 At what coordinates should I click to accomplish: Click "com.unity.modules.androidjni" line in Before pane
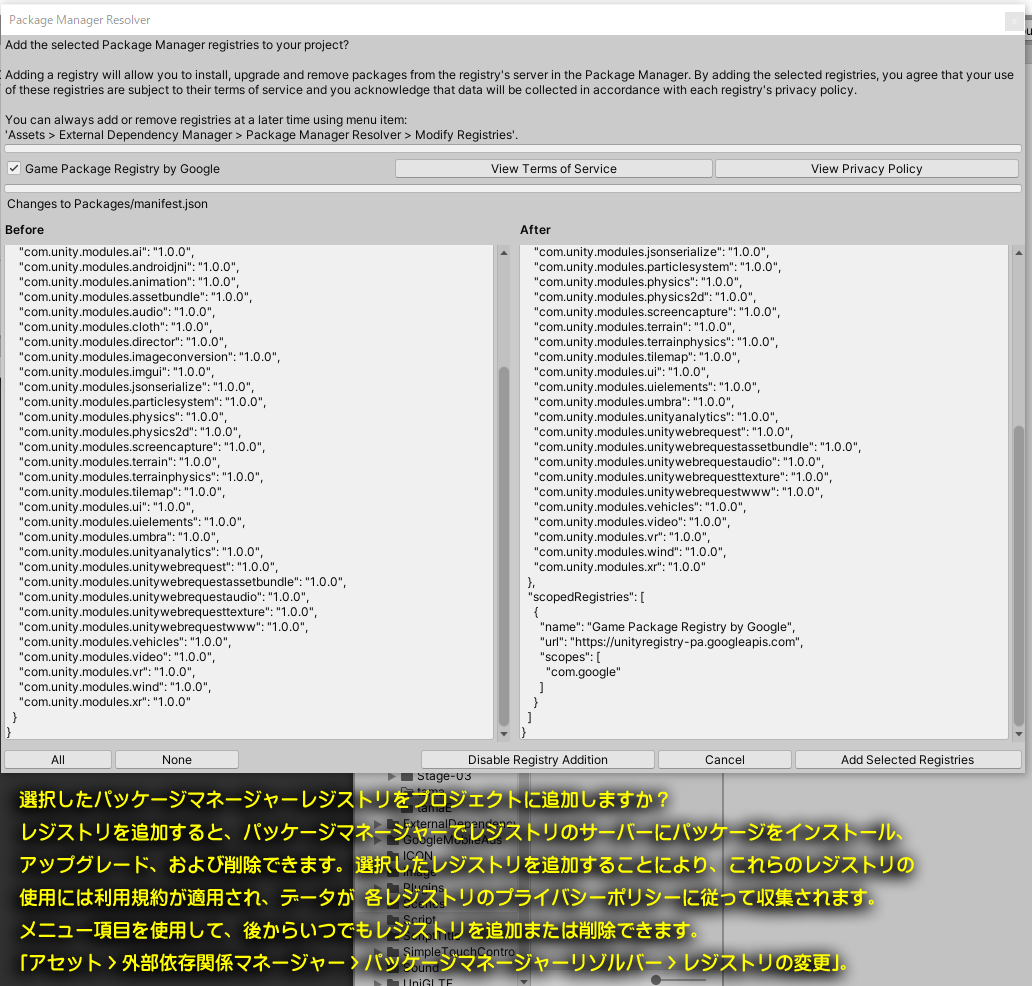click(129, 267)
